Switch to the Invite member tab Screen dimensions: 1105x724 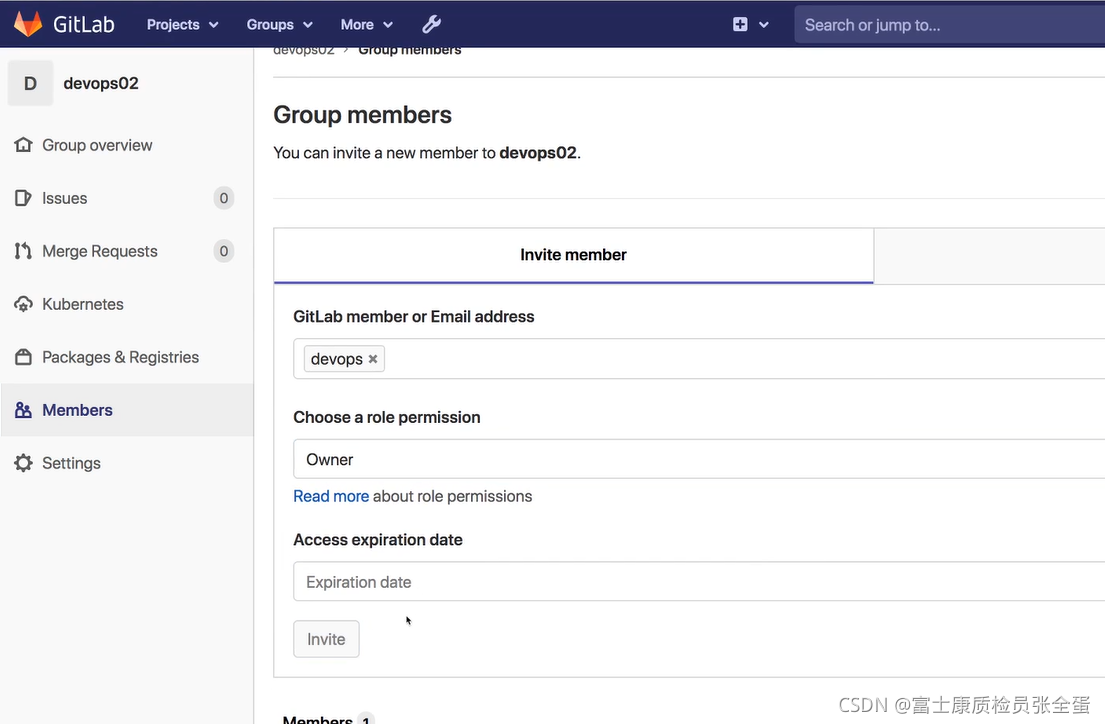[573, 254]
